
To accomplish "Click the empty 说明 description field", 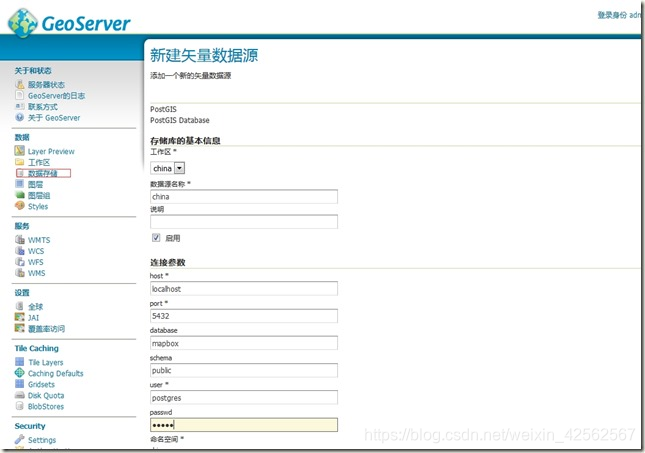I will (x=244, y=221).
